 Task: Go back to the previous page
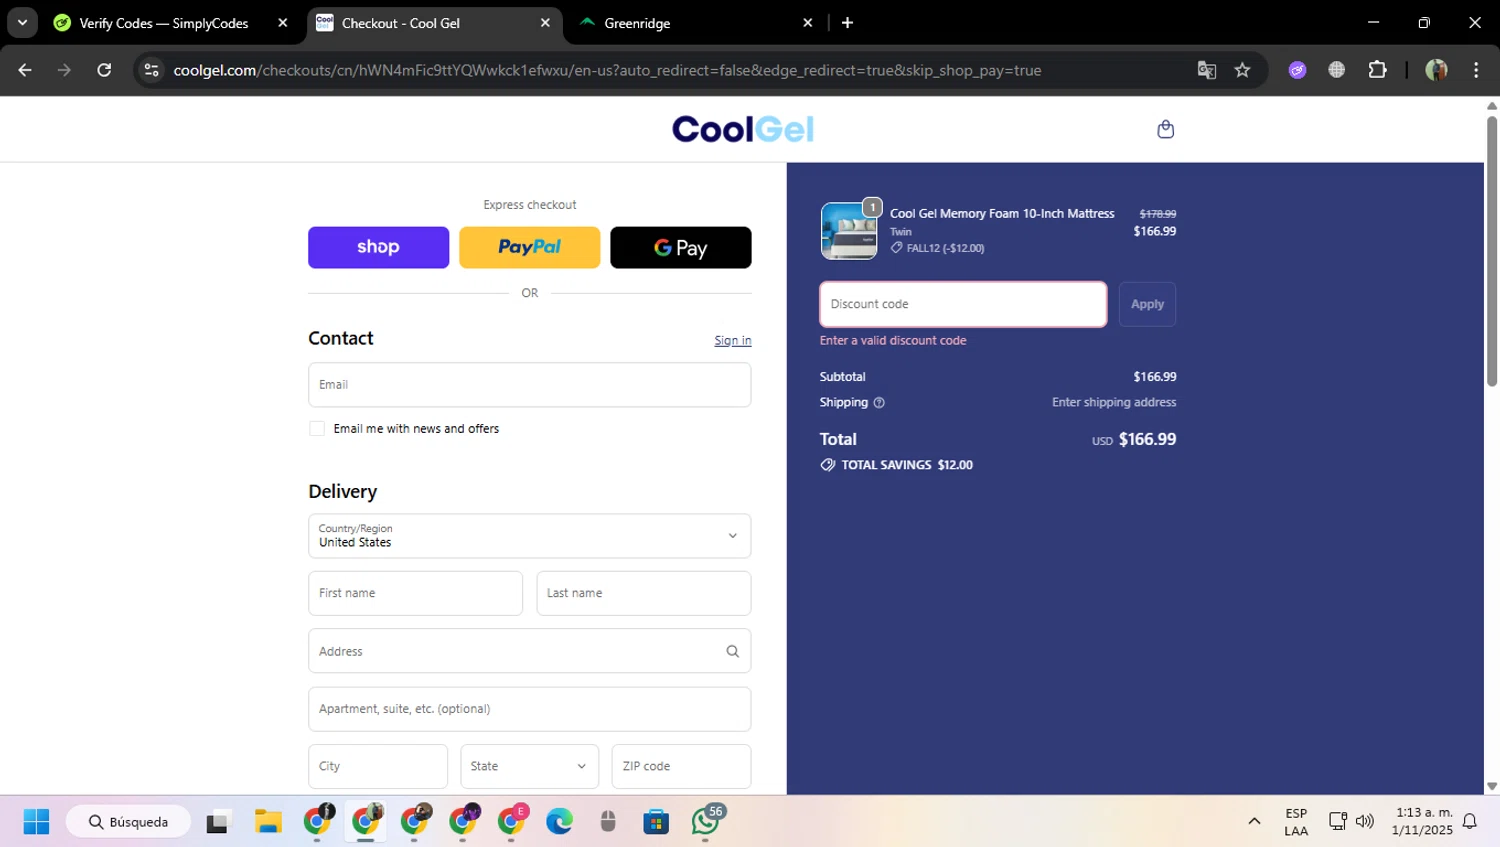(25, 70)
